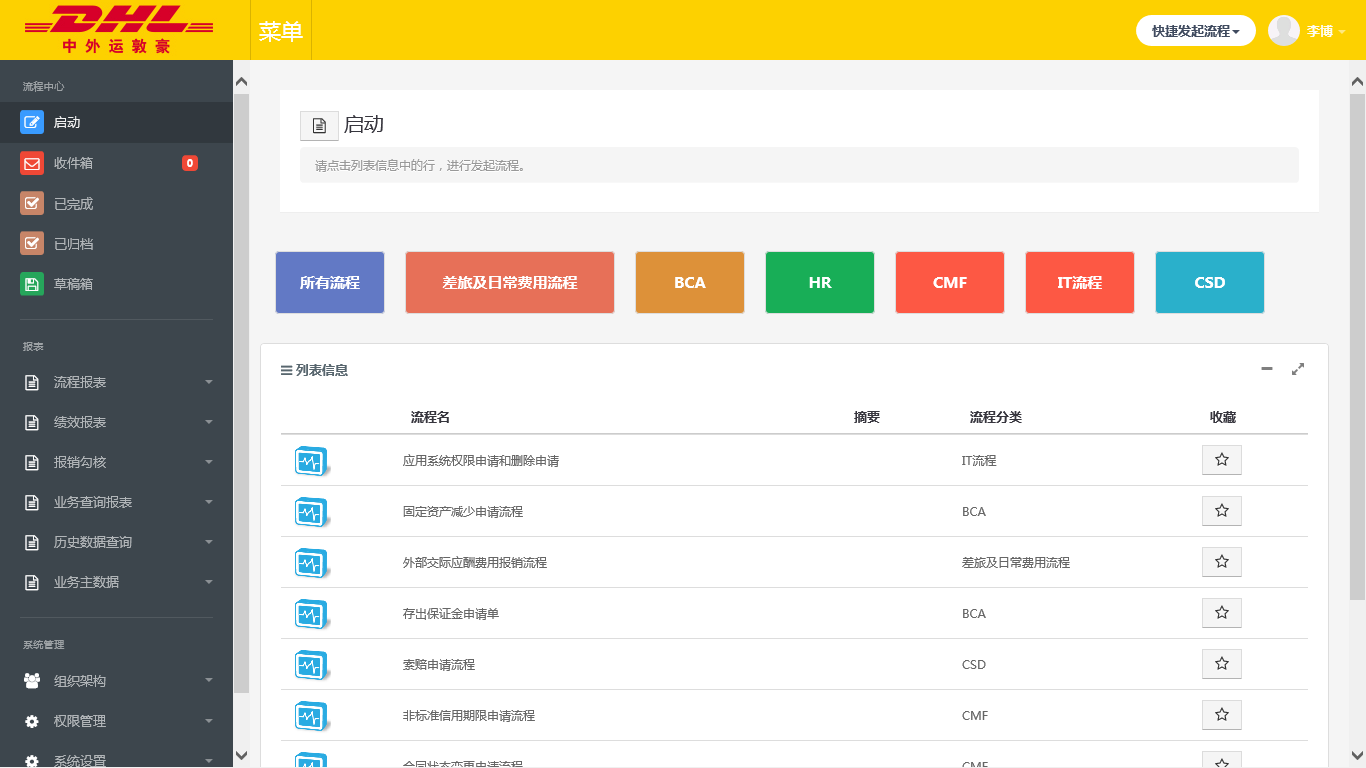The image size is (1366, 768).
Task: Filter by 所有流程 category
Action: point(330,283)
